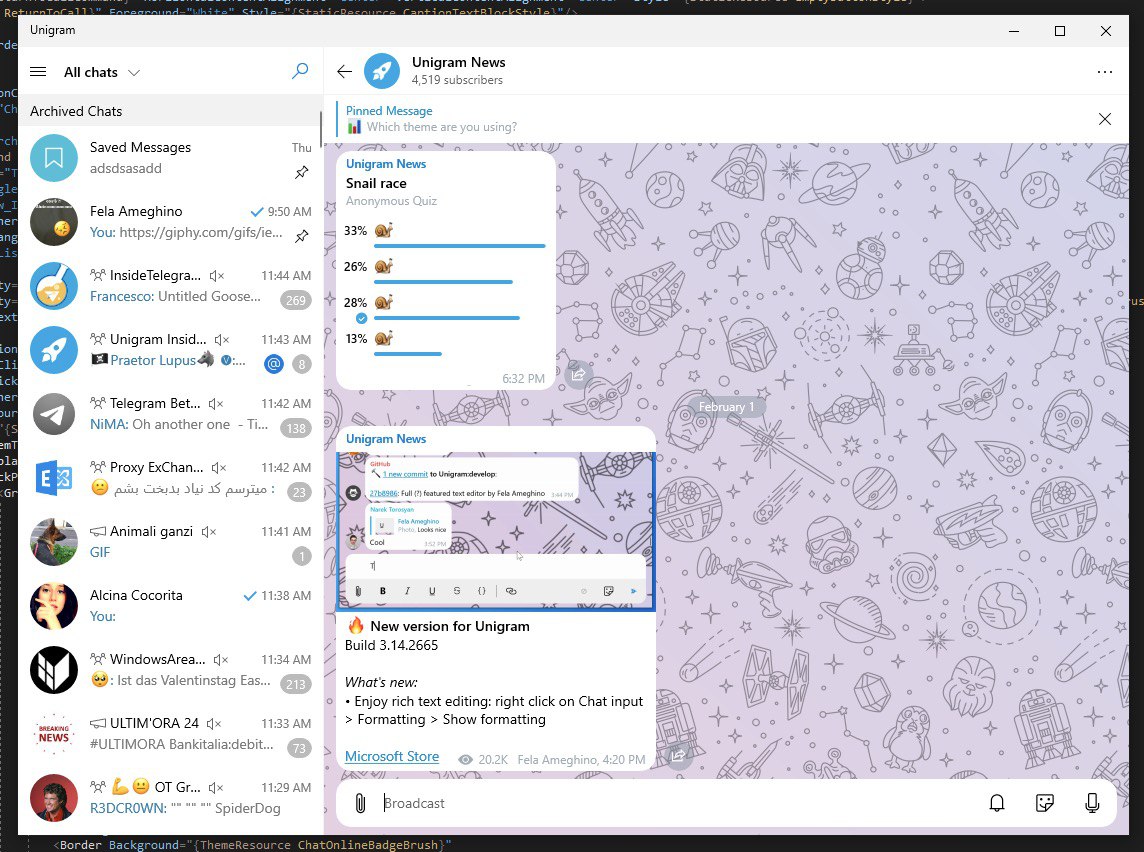Open the rich text editor screenshot image
This screenshot has width=1144, height=852.
pyautogui.click(x=496, y=531)
